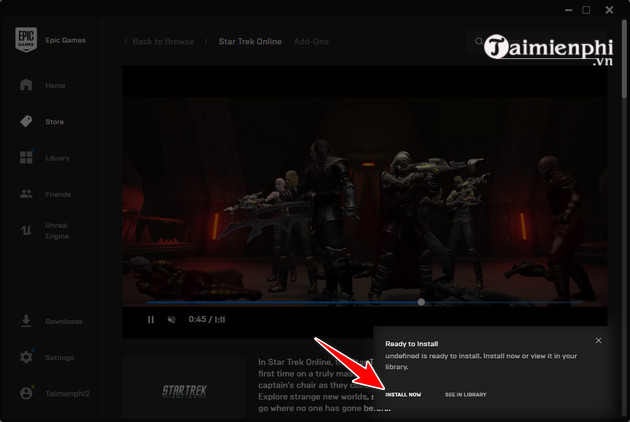The width and height of the screenshot is (630, 422).
Task: Open the Downloads arrow icon
Action: [x=27, y=321]
